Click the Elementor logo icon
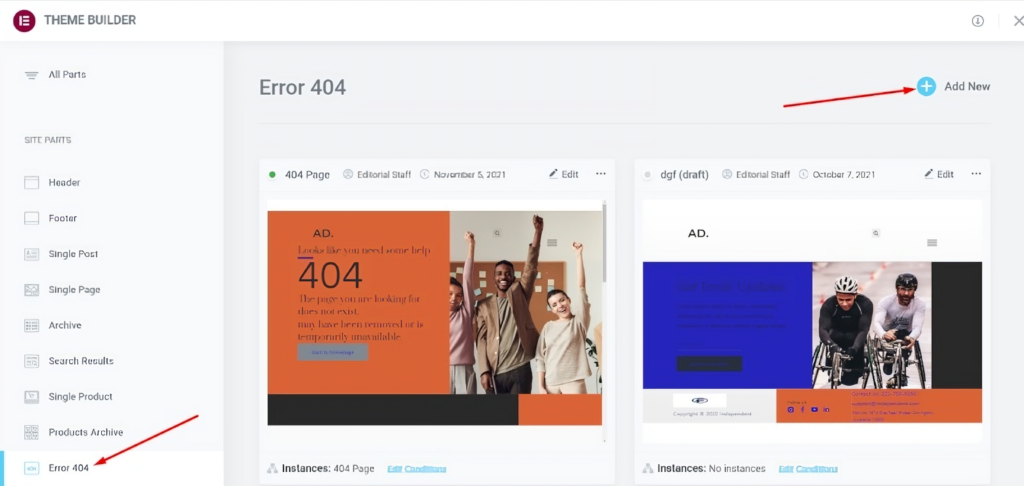Screen dimensions: 1024x486 24,21
